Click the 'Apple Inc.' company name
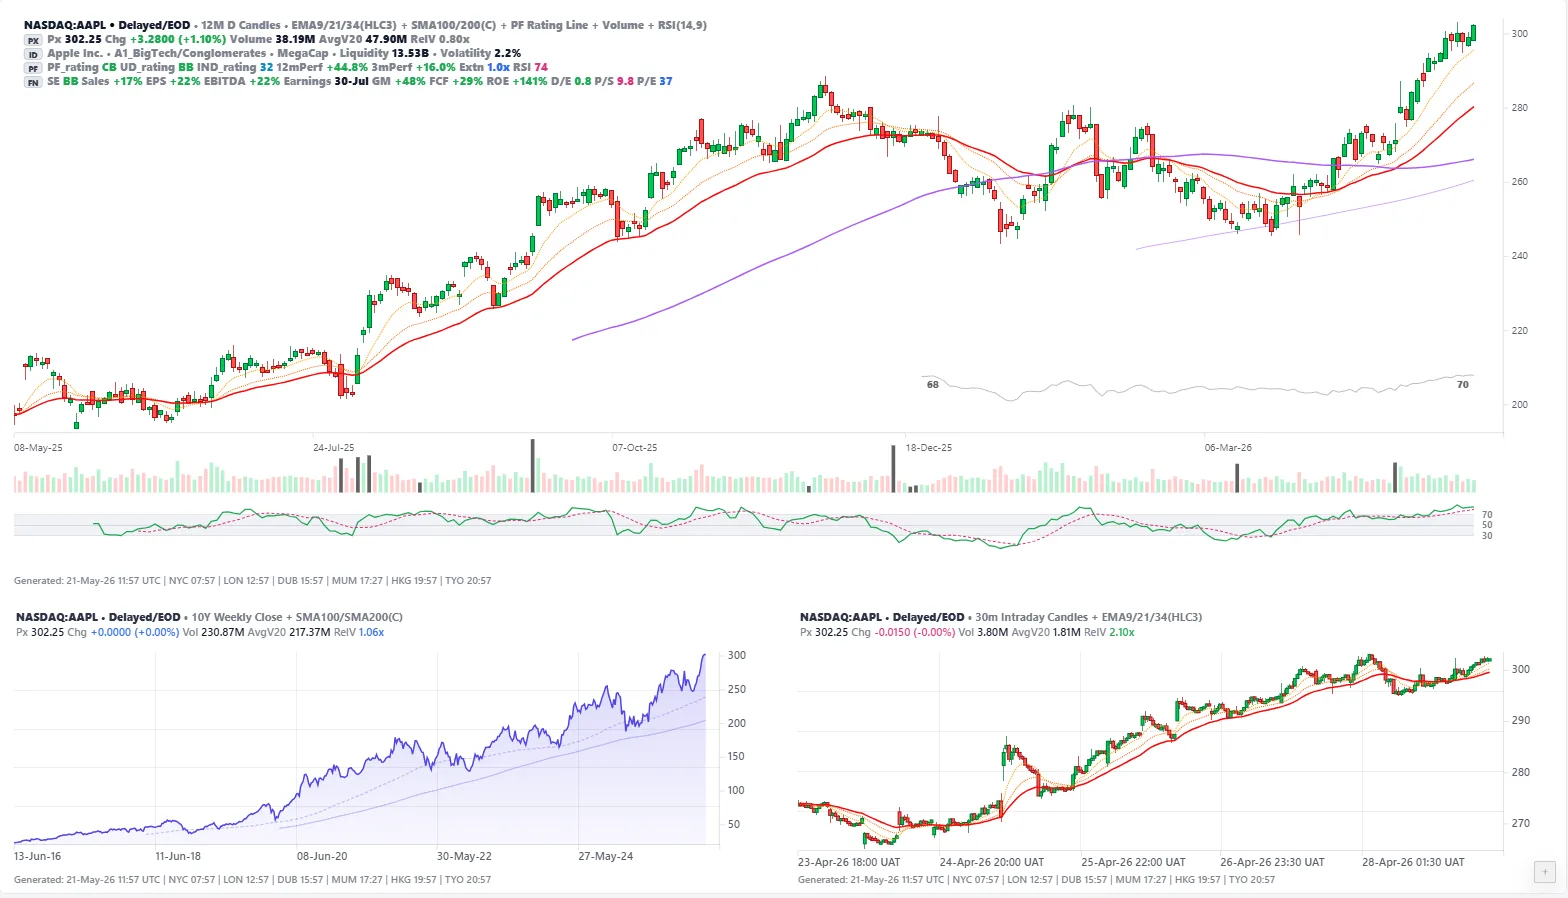1568x898 pixels. click(75, 53)
